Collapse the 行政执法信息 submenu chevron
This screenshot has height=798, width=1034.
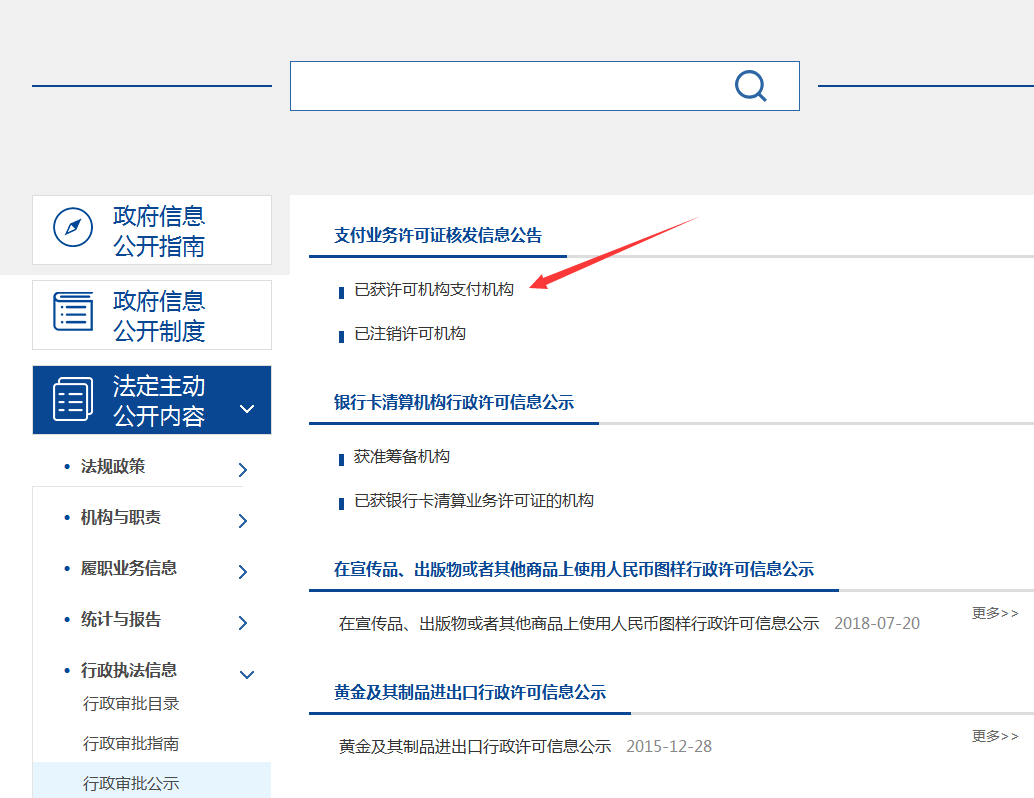point(246,674)
